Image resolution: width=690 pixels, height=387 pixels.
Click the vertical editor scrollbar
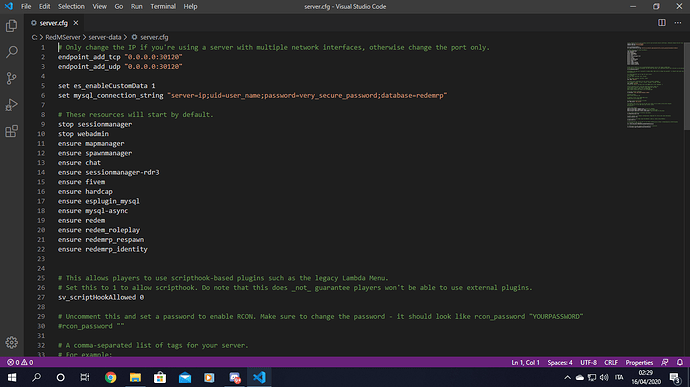tap(686, 86)
